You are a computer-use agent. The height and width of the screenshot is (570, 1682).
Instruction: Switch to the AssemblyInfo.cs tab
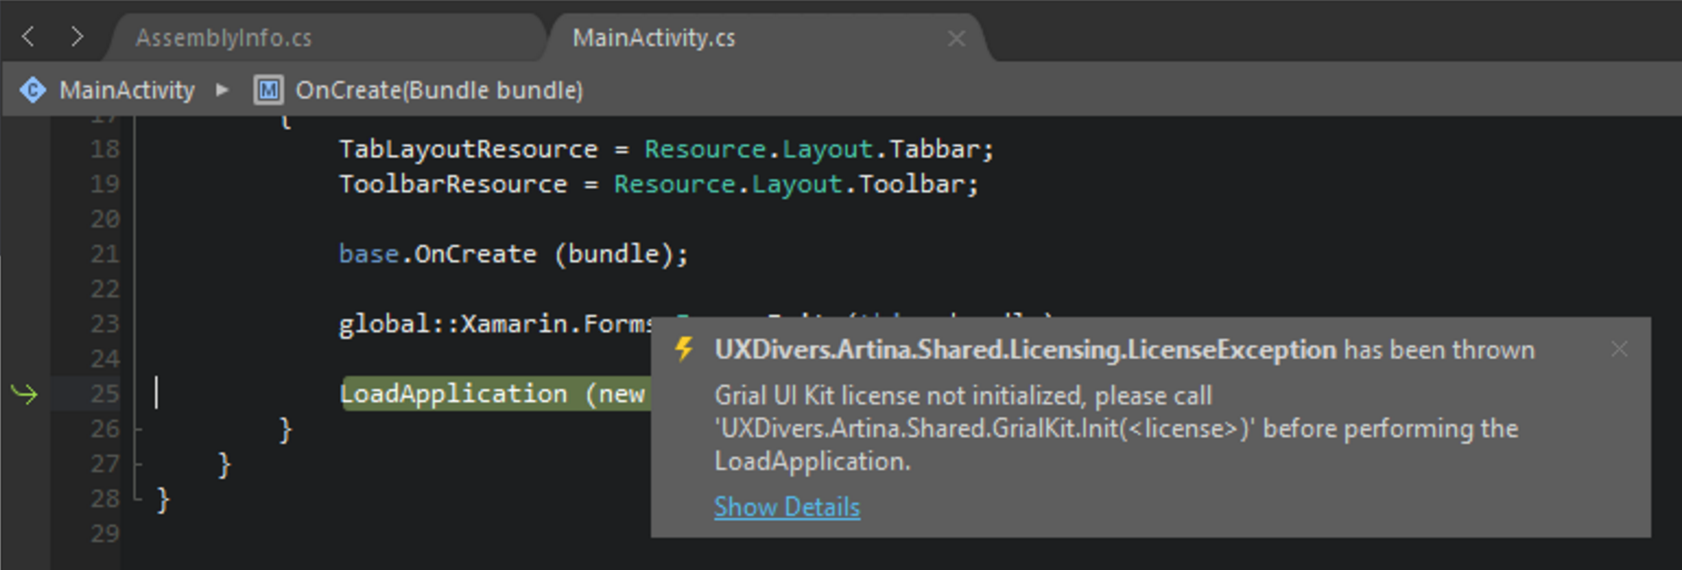pyautogui.click(x=224, y=38)
